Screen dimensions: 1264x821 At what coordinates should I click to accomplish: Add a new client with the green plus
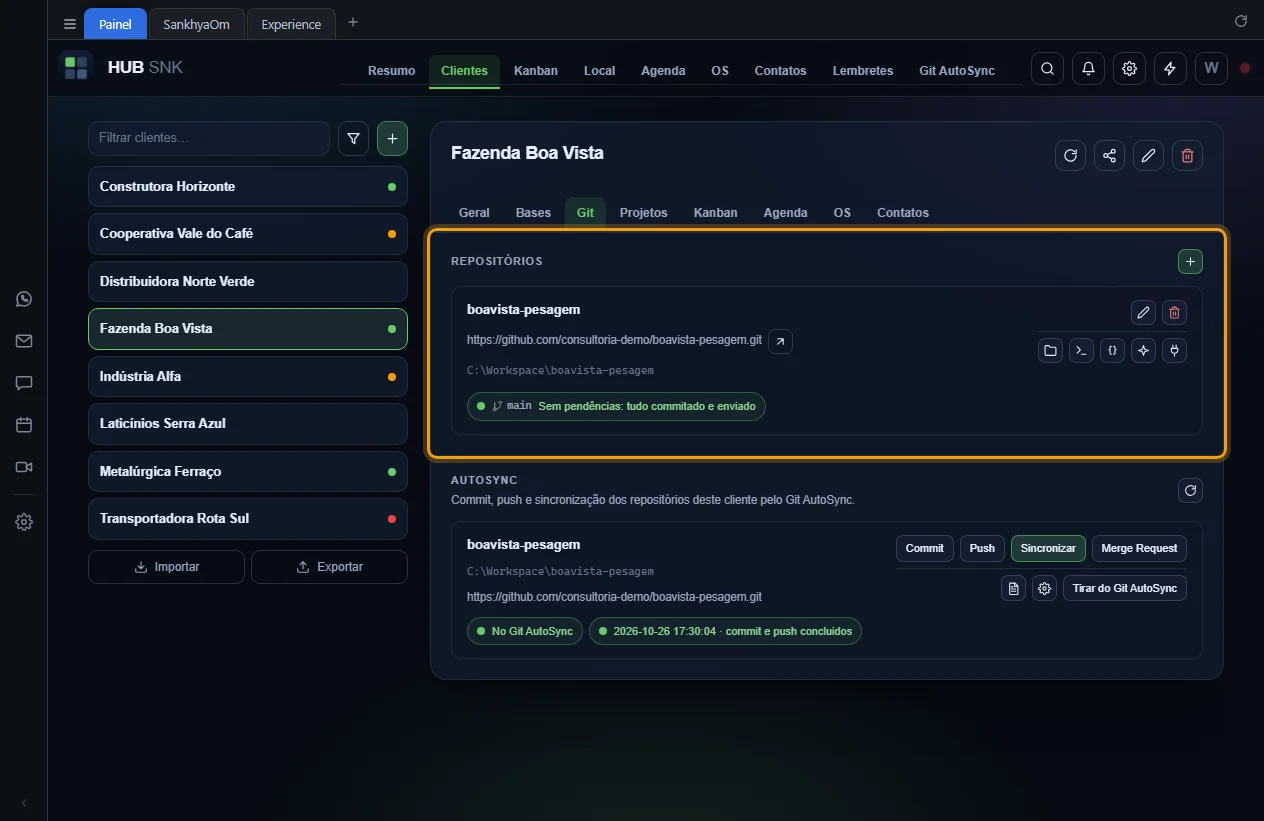[392, 139]
